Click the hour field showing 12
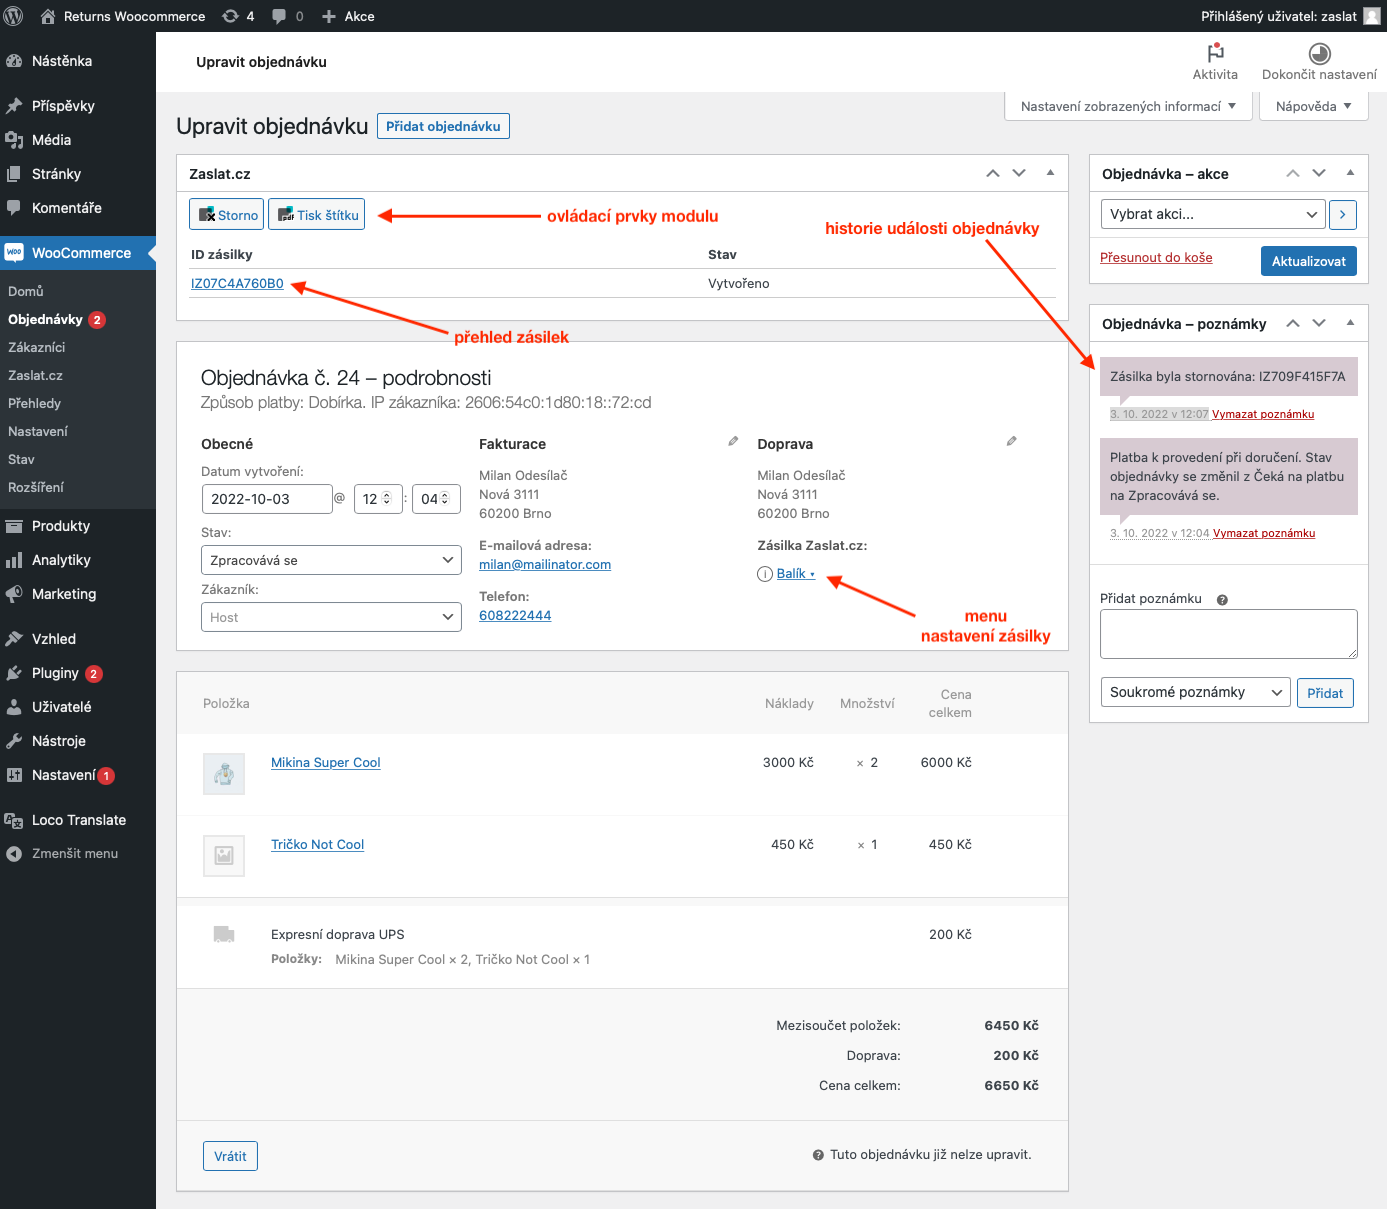This screenshot has height=1209, width=1387. click(378, 499)
